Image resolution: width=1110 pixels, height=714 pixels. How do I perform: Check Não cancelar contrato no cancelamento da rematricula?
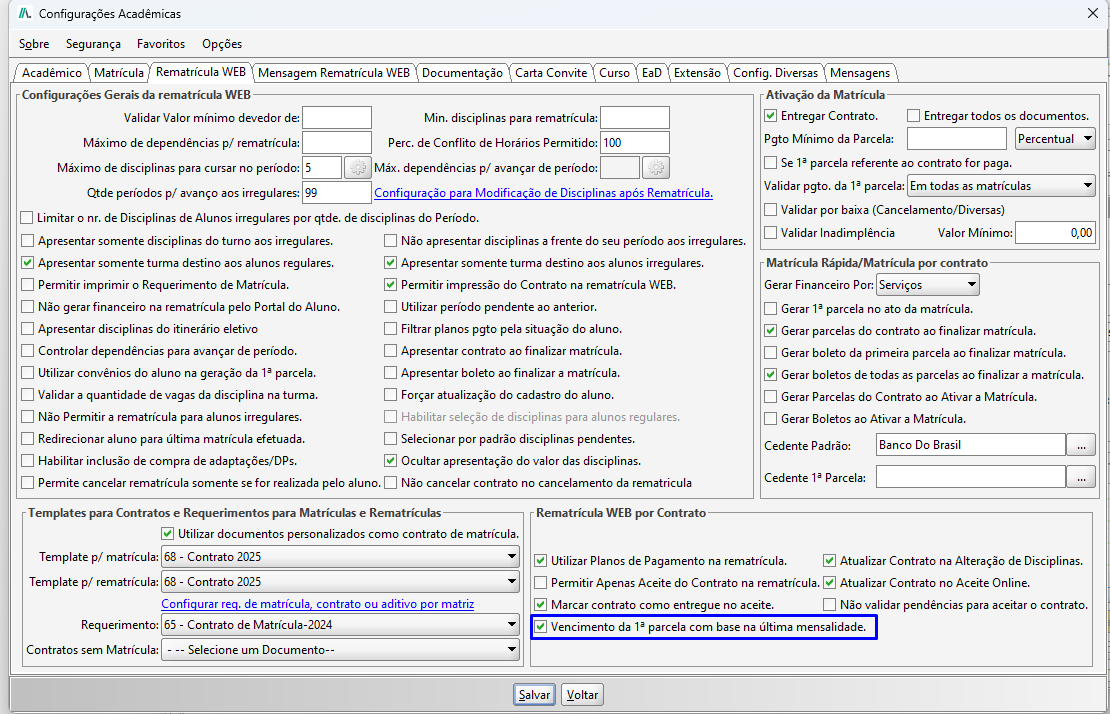[x=390, y=483]
